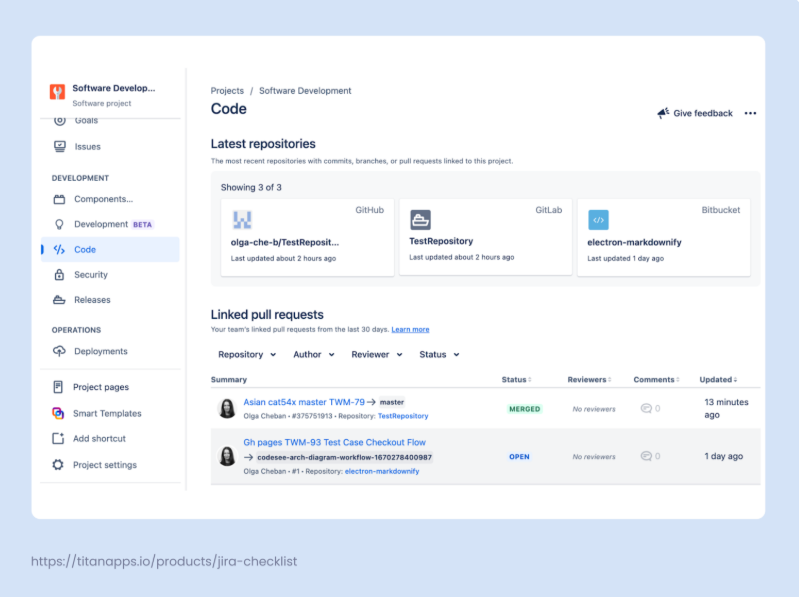Open the Asian cat54x master pull request
This screenshot has height=597, width=799.
click(x=304, y=402)
